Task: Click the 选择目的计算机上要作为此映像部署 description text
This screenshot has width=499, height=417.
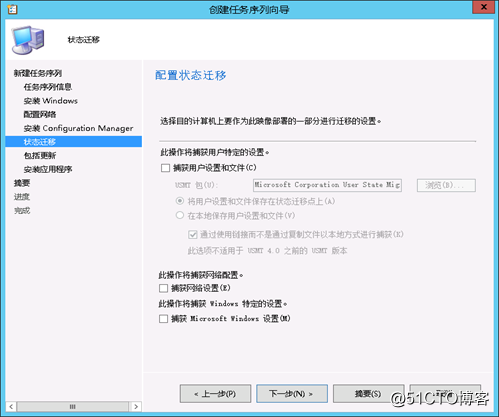Action: tap(270, 121)
